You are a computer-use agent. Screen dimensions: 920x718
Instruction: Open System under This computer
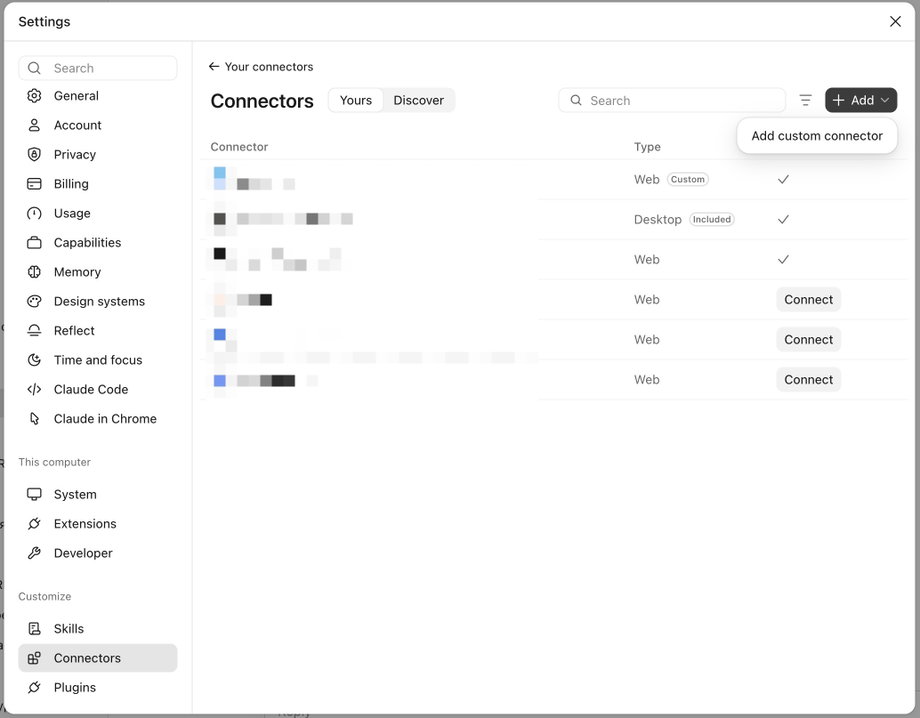pos(97,494)
